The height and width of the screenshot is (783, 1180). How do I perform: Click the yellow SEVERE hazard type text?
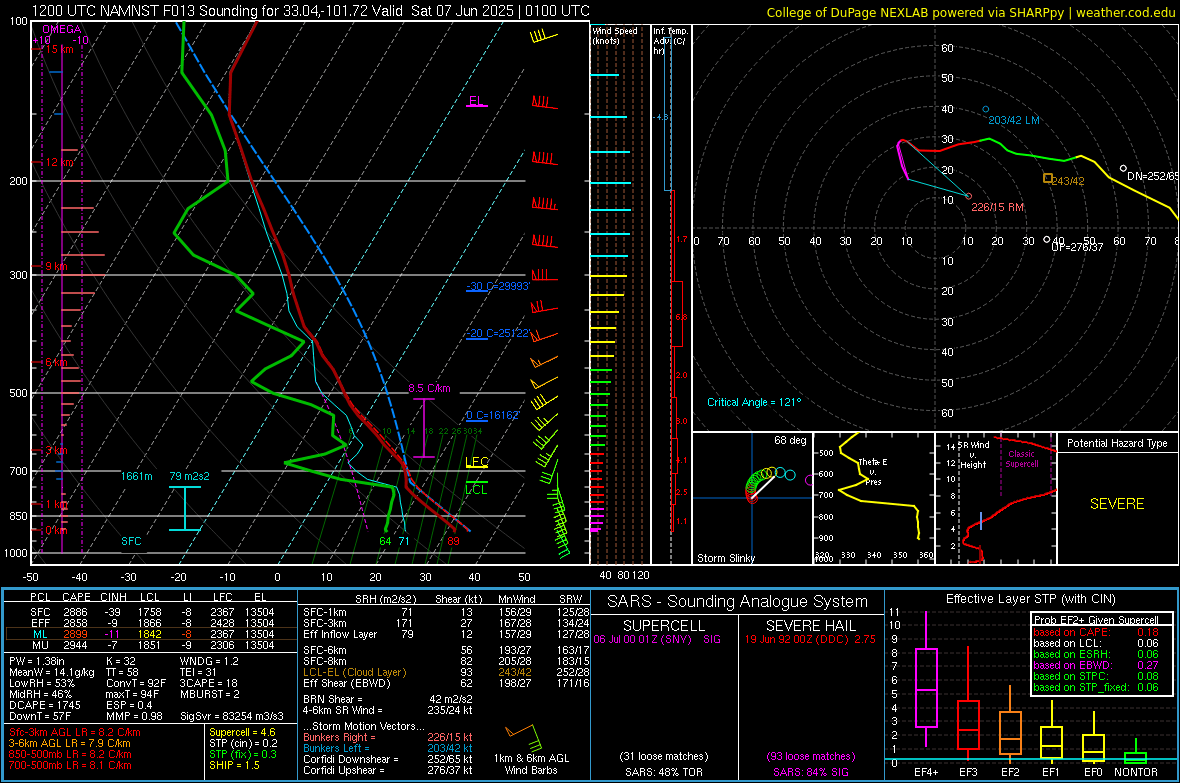tap(1117, 504)
